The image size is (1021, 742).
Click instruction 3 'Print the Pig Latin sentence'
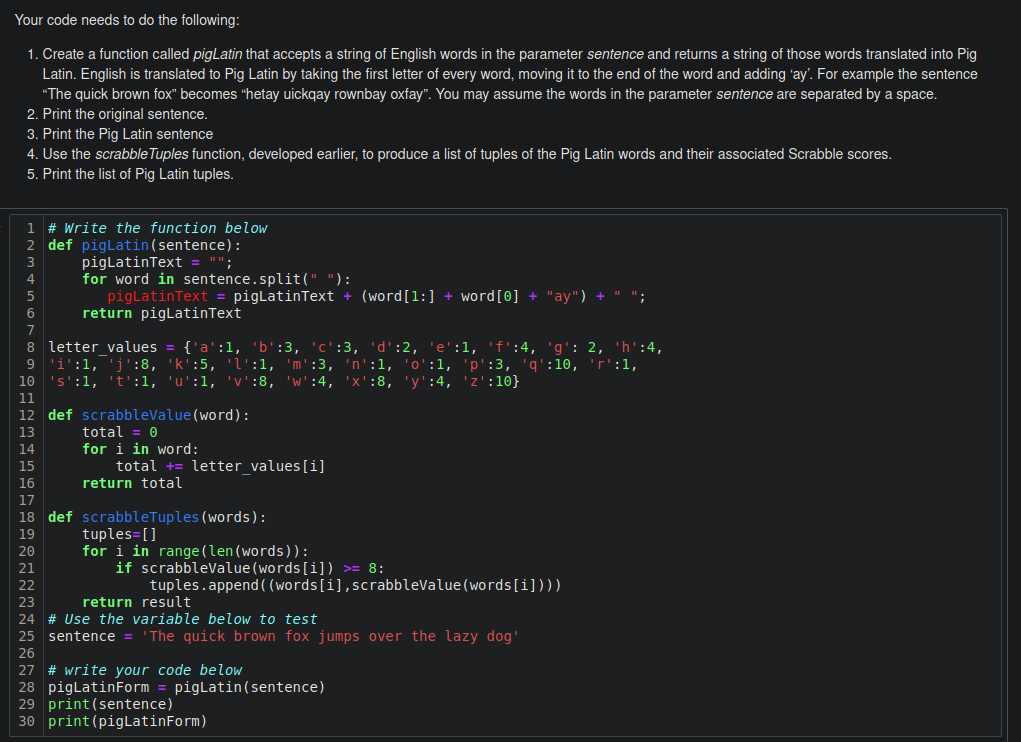(128, 134)
